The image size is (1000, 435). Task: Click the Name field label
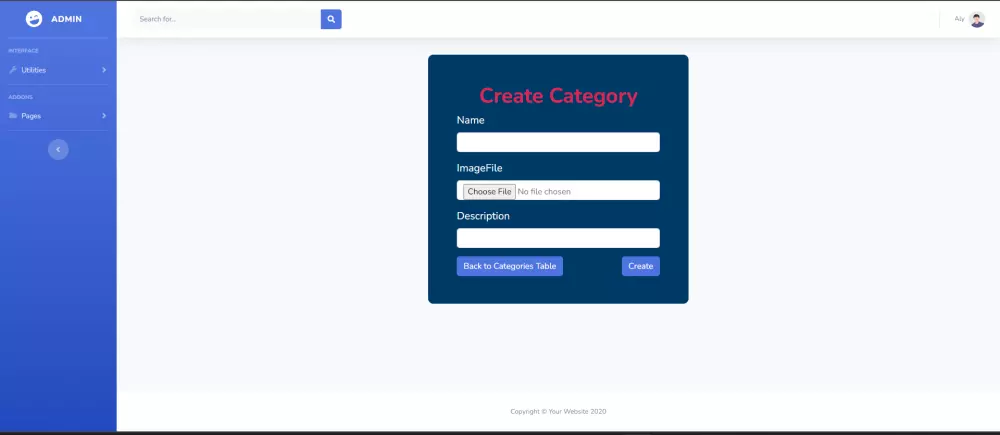471,120
